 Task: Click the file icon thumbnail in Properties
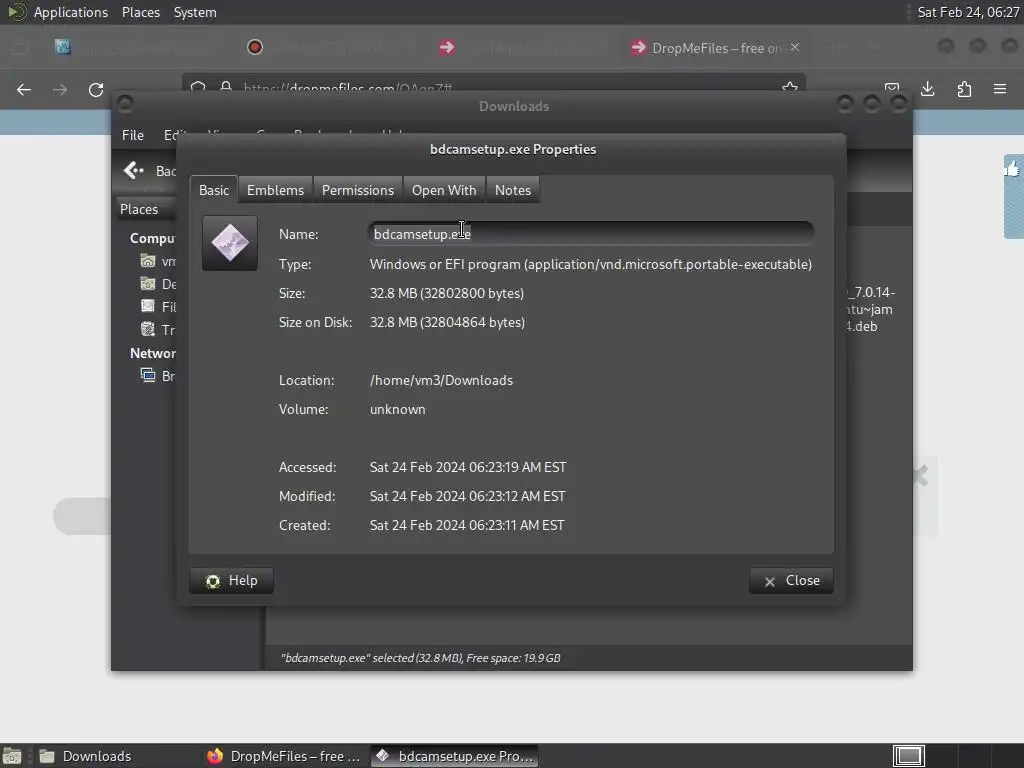[230, 243]
